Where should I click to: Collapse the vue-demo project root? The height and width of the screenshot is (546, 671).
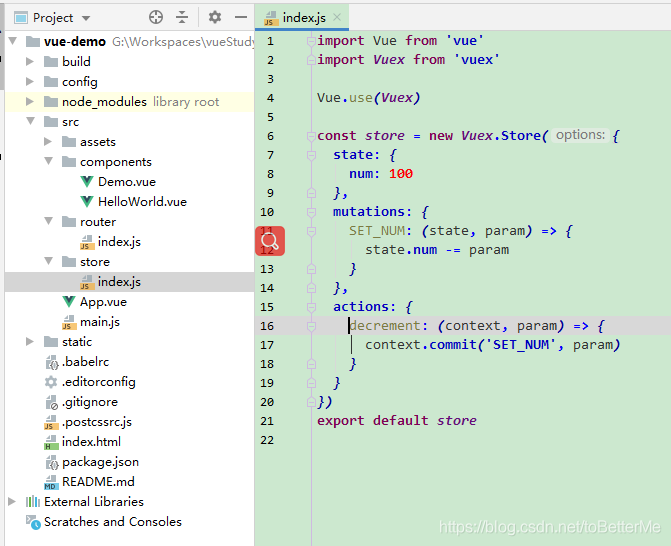(12, 41)
